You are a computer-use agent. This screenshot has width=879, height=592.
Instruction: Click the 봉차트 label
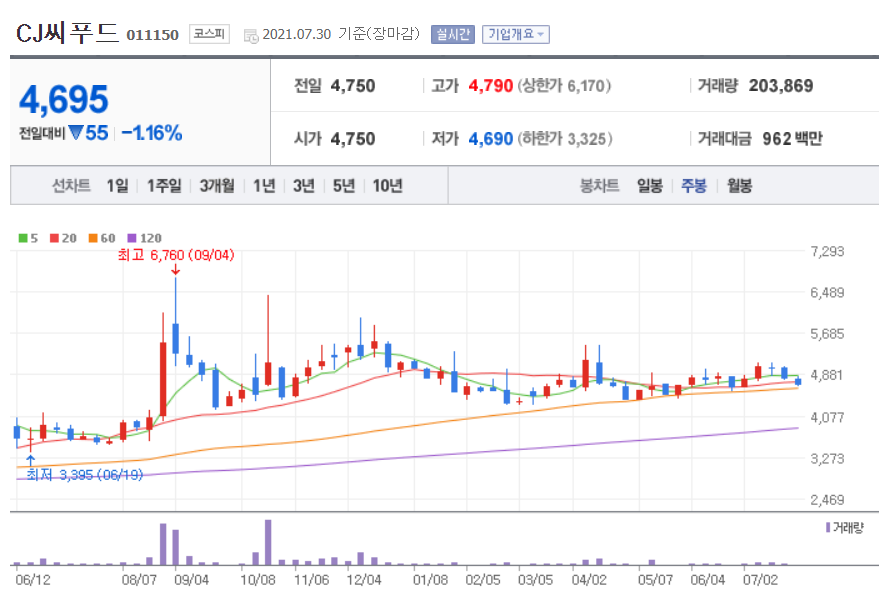599,186
